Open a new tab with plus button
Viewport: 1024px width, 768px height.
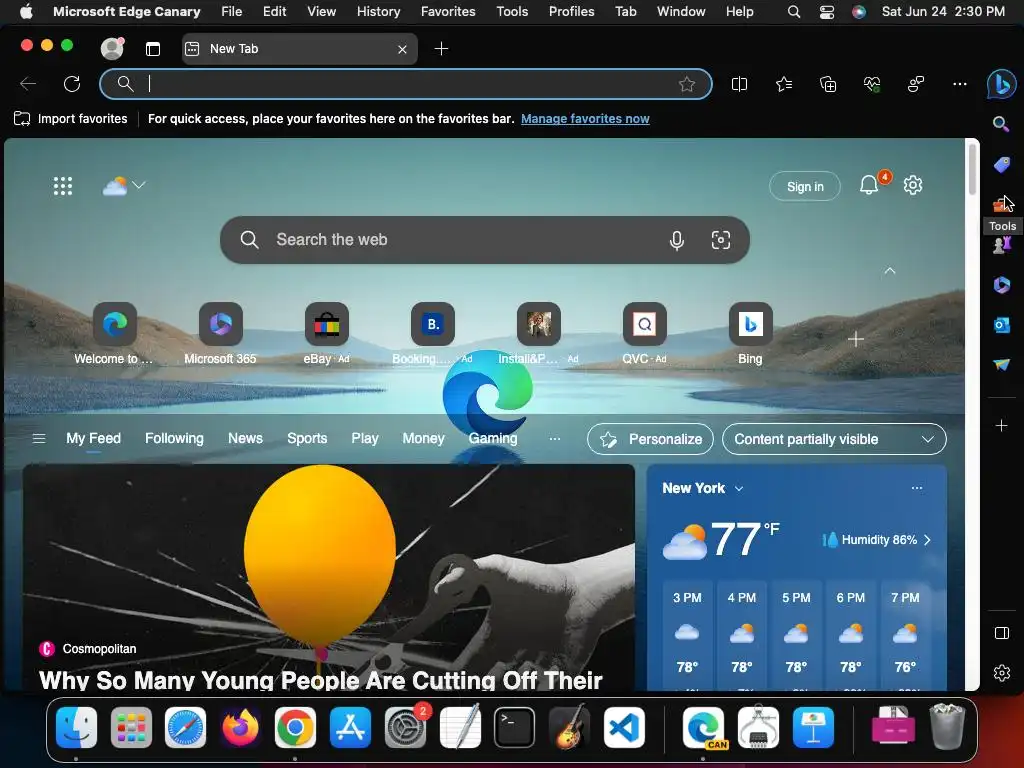point(441,49)
